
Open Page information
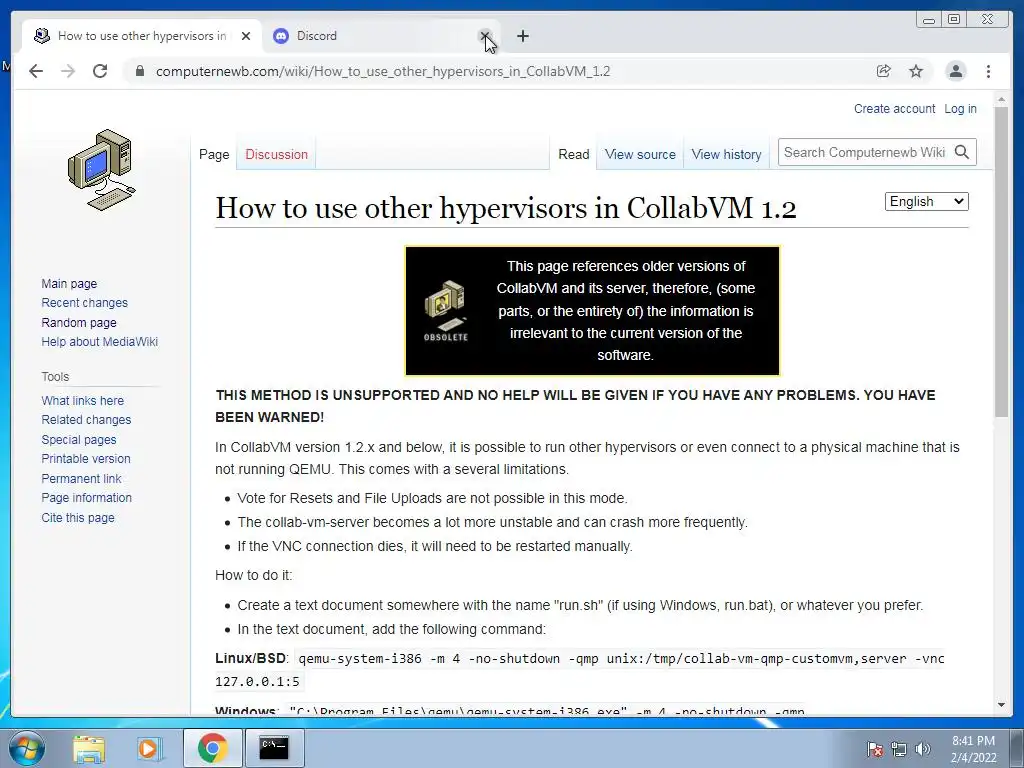[x=86, y=498]
